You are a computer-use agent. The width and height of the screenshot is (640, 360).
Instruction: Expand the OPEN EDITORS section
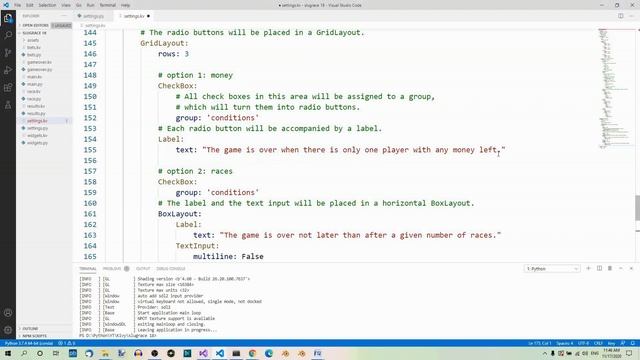(35, 25)
